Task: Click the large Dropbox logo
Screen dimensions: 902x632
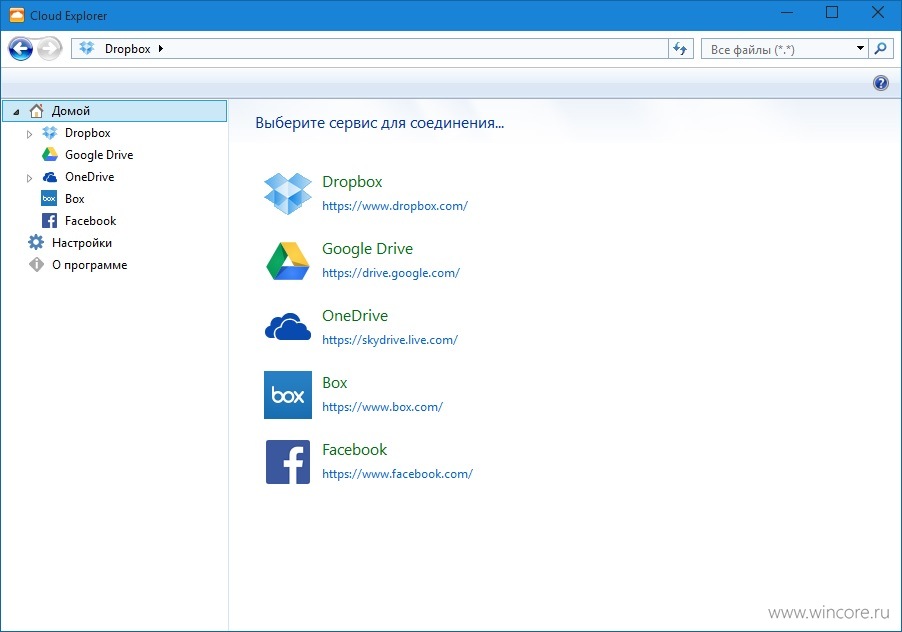Action: (288, 193)
